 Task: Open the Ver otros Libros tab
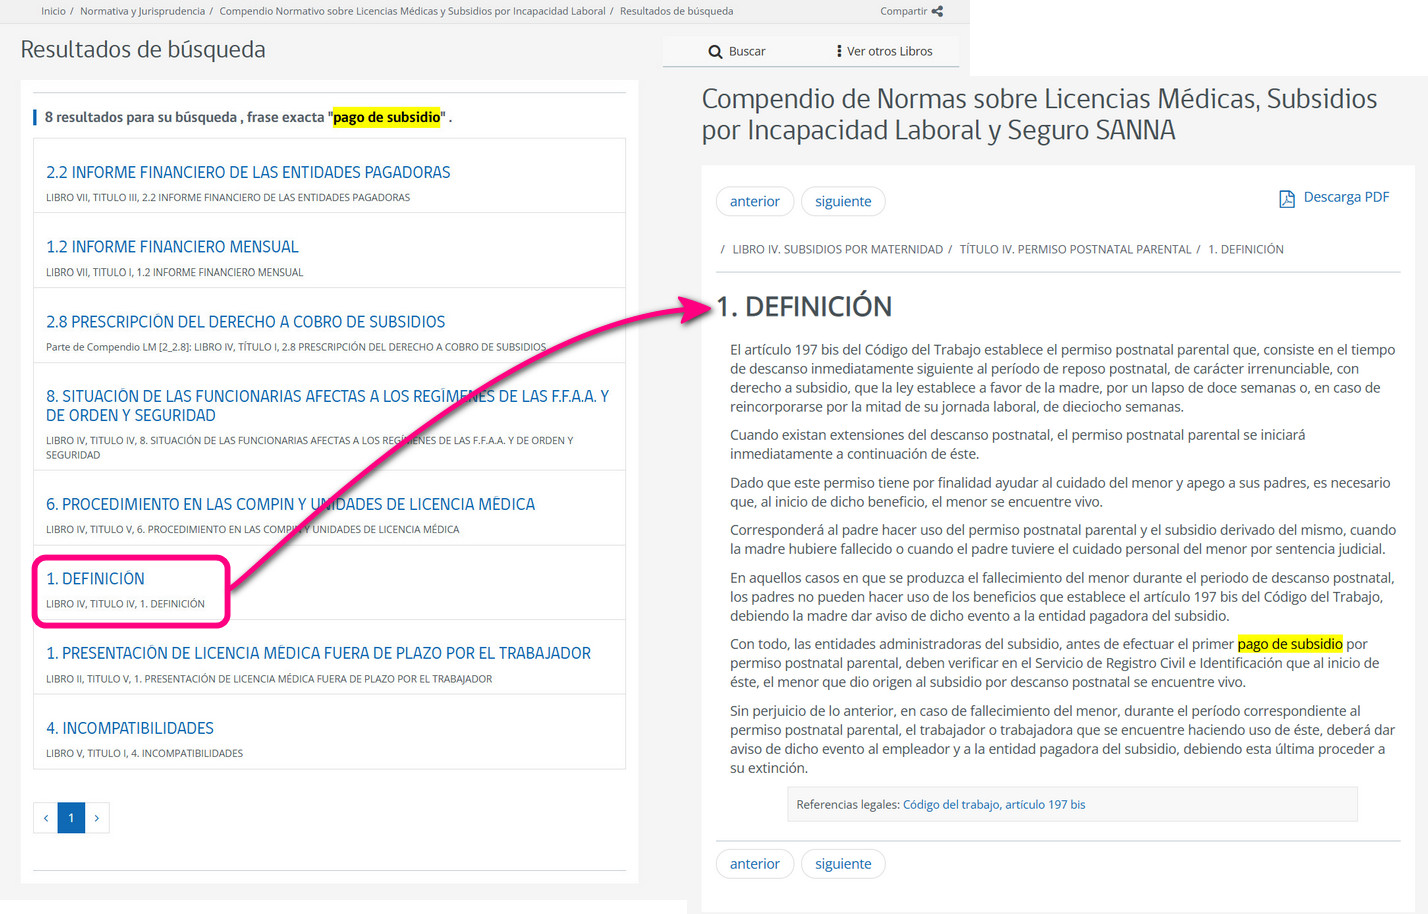point(884,51)
